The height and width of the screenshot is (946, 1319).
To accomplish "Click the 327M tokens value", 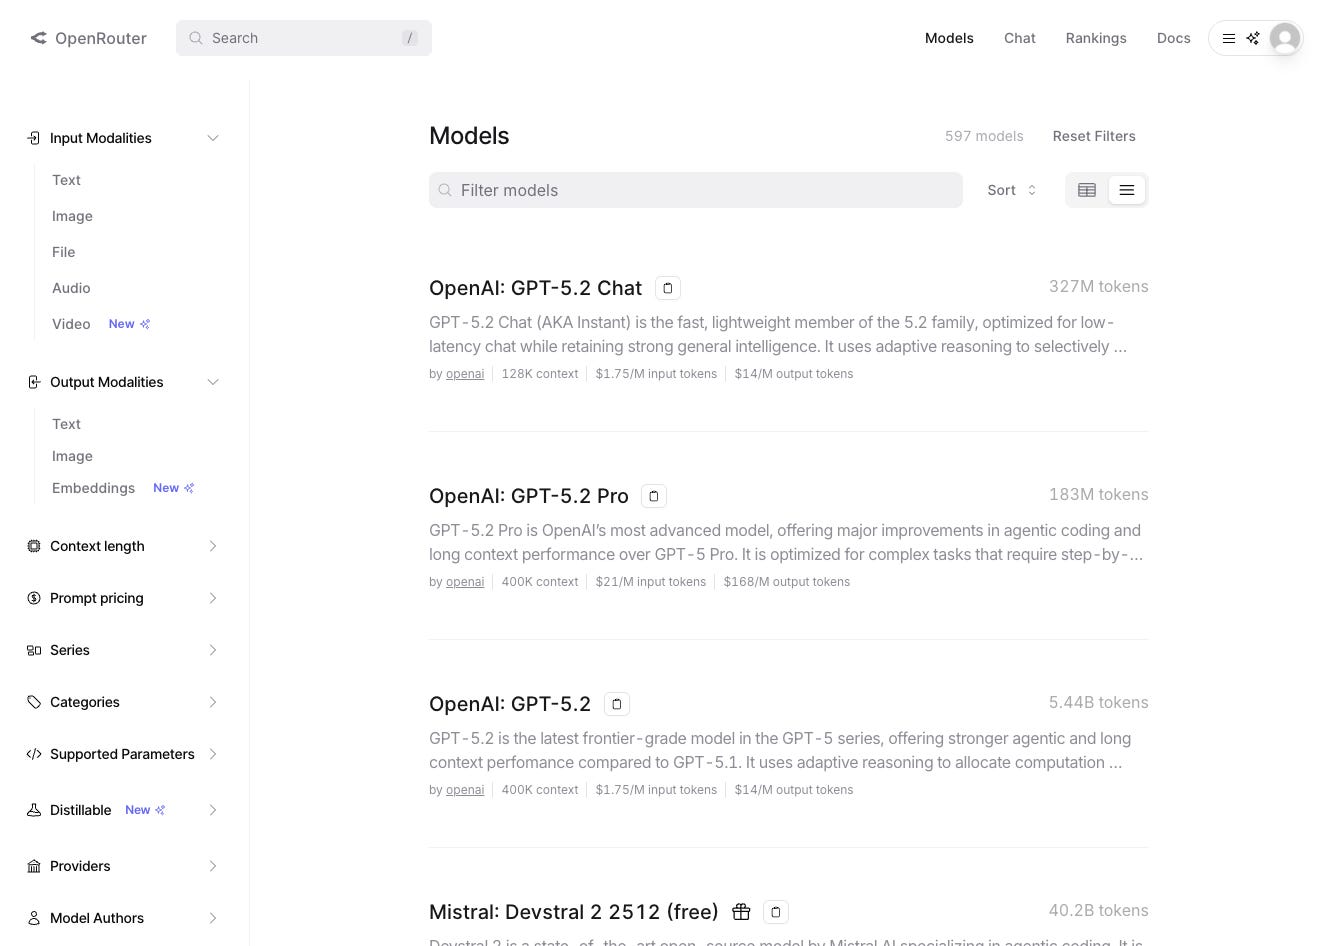I will (1098, 286).
